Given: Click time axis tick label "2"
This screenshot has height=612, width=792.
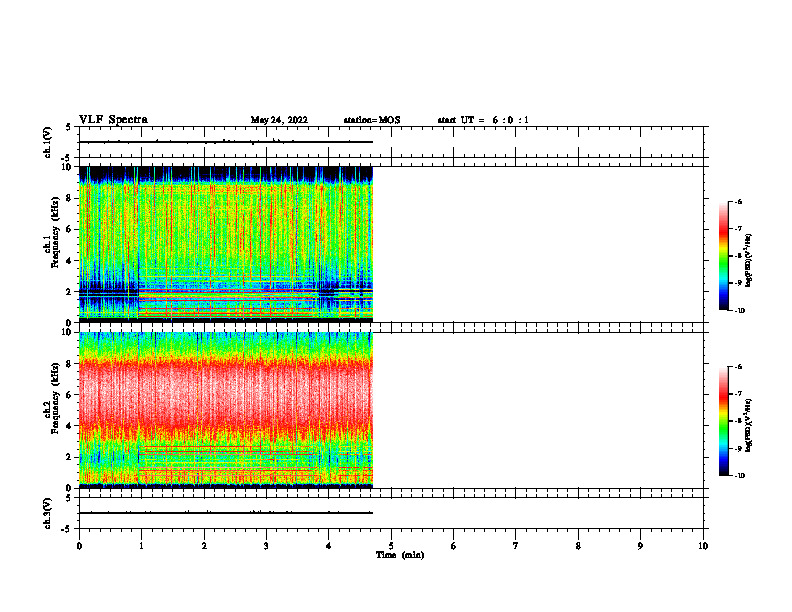Looking at the screenshot, I should tap(204, 546).
